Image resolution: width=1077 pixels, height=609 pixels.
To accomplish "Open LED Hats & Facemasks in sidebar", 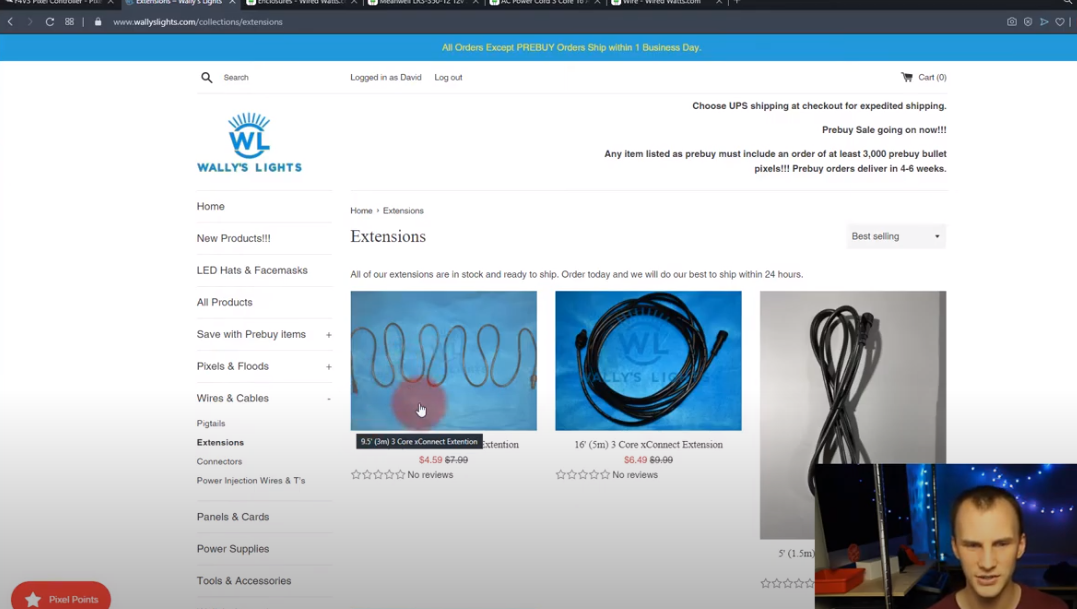I will point(252,270).
